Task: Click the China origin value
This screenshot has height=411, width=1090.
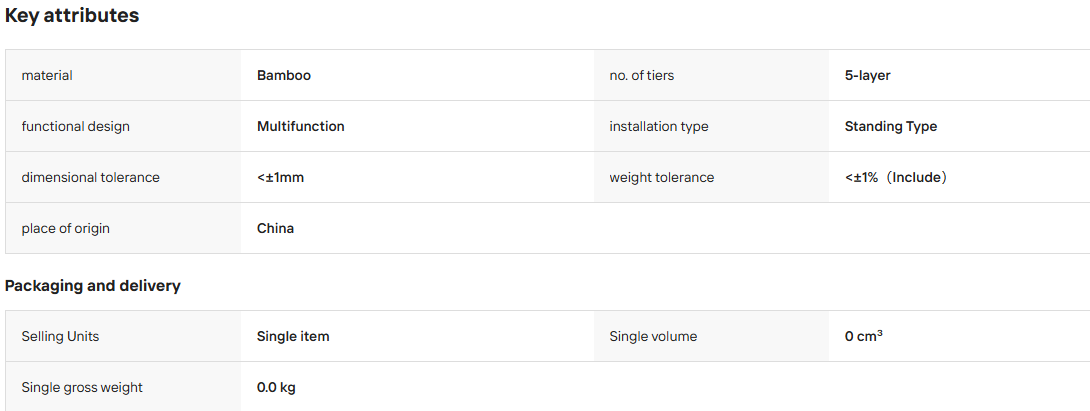Action: pyautogui.click(x=275, y=228)
